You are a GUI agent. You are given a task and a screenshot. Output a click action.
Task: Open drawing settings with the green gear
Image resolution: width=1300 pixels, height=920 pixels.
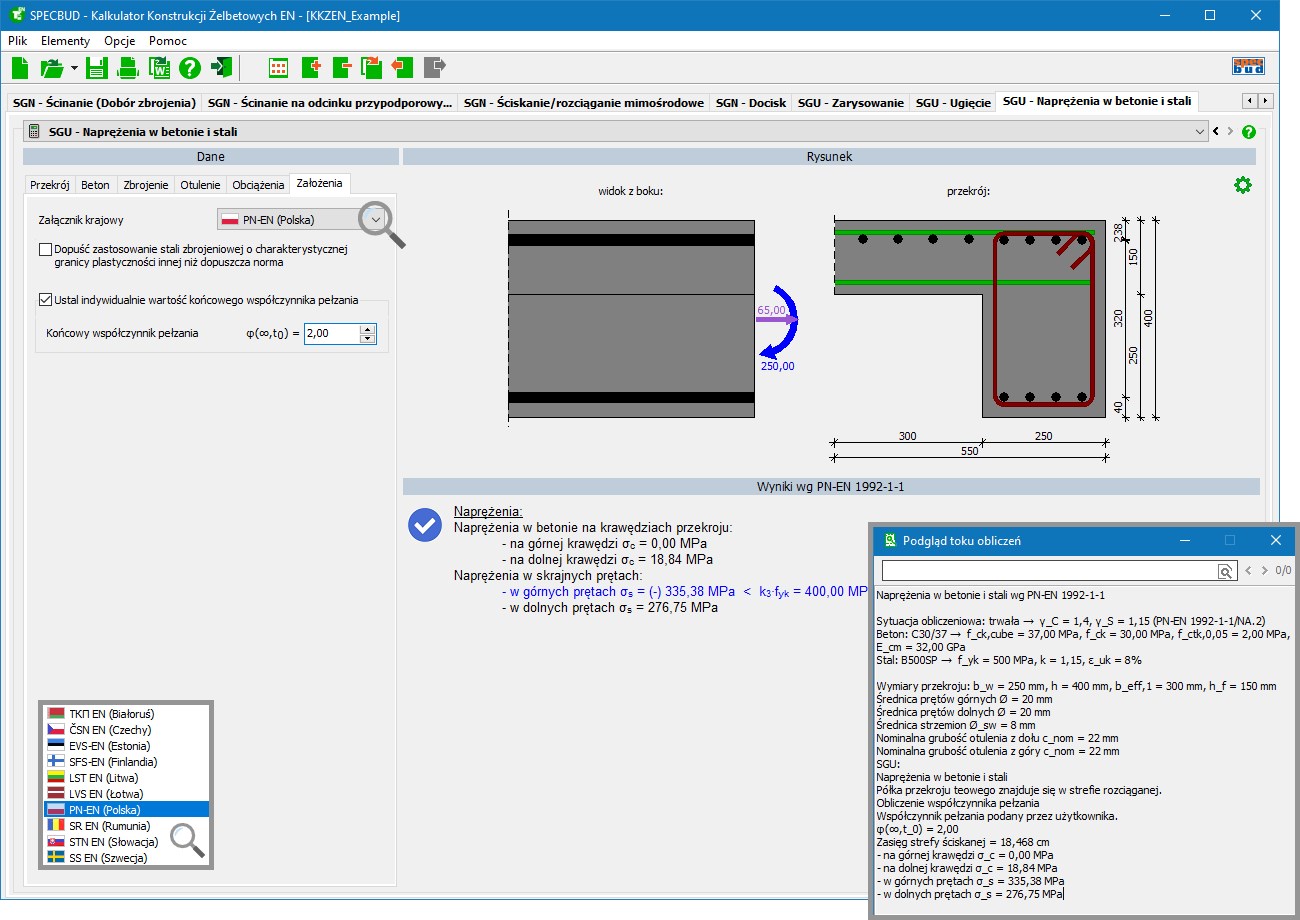tap(1243, 185)
